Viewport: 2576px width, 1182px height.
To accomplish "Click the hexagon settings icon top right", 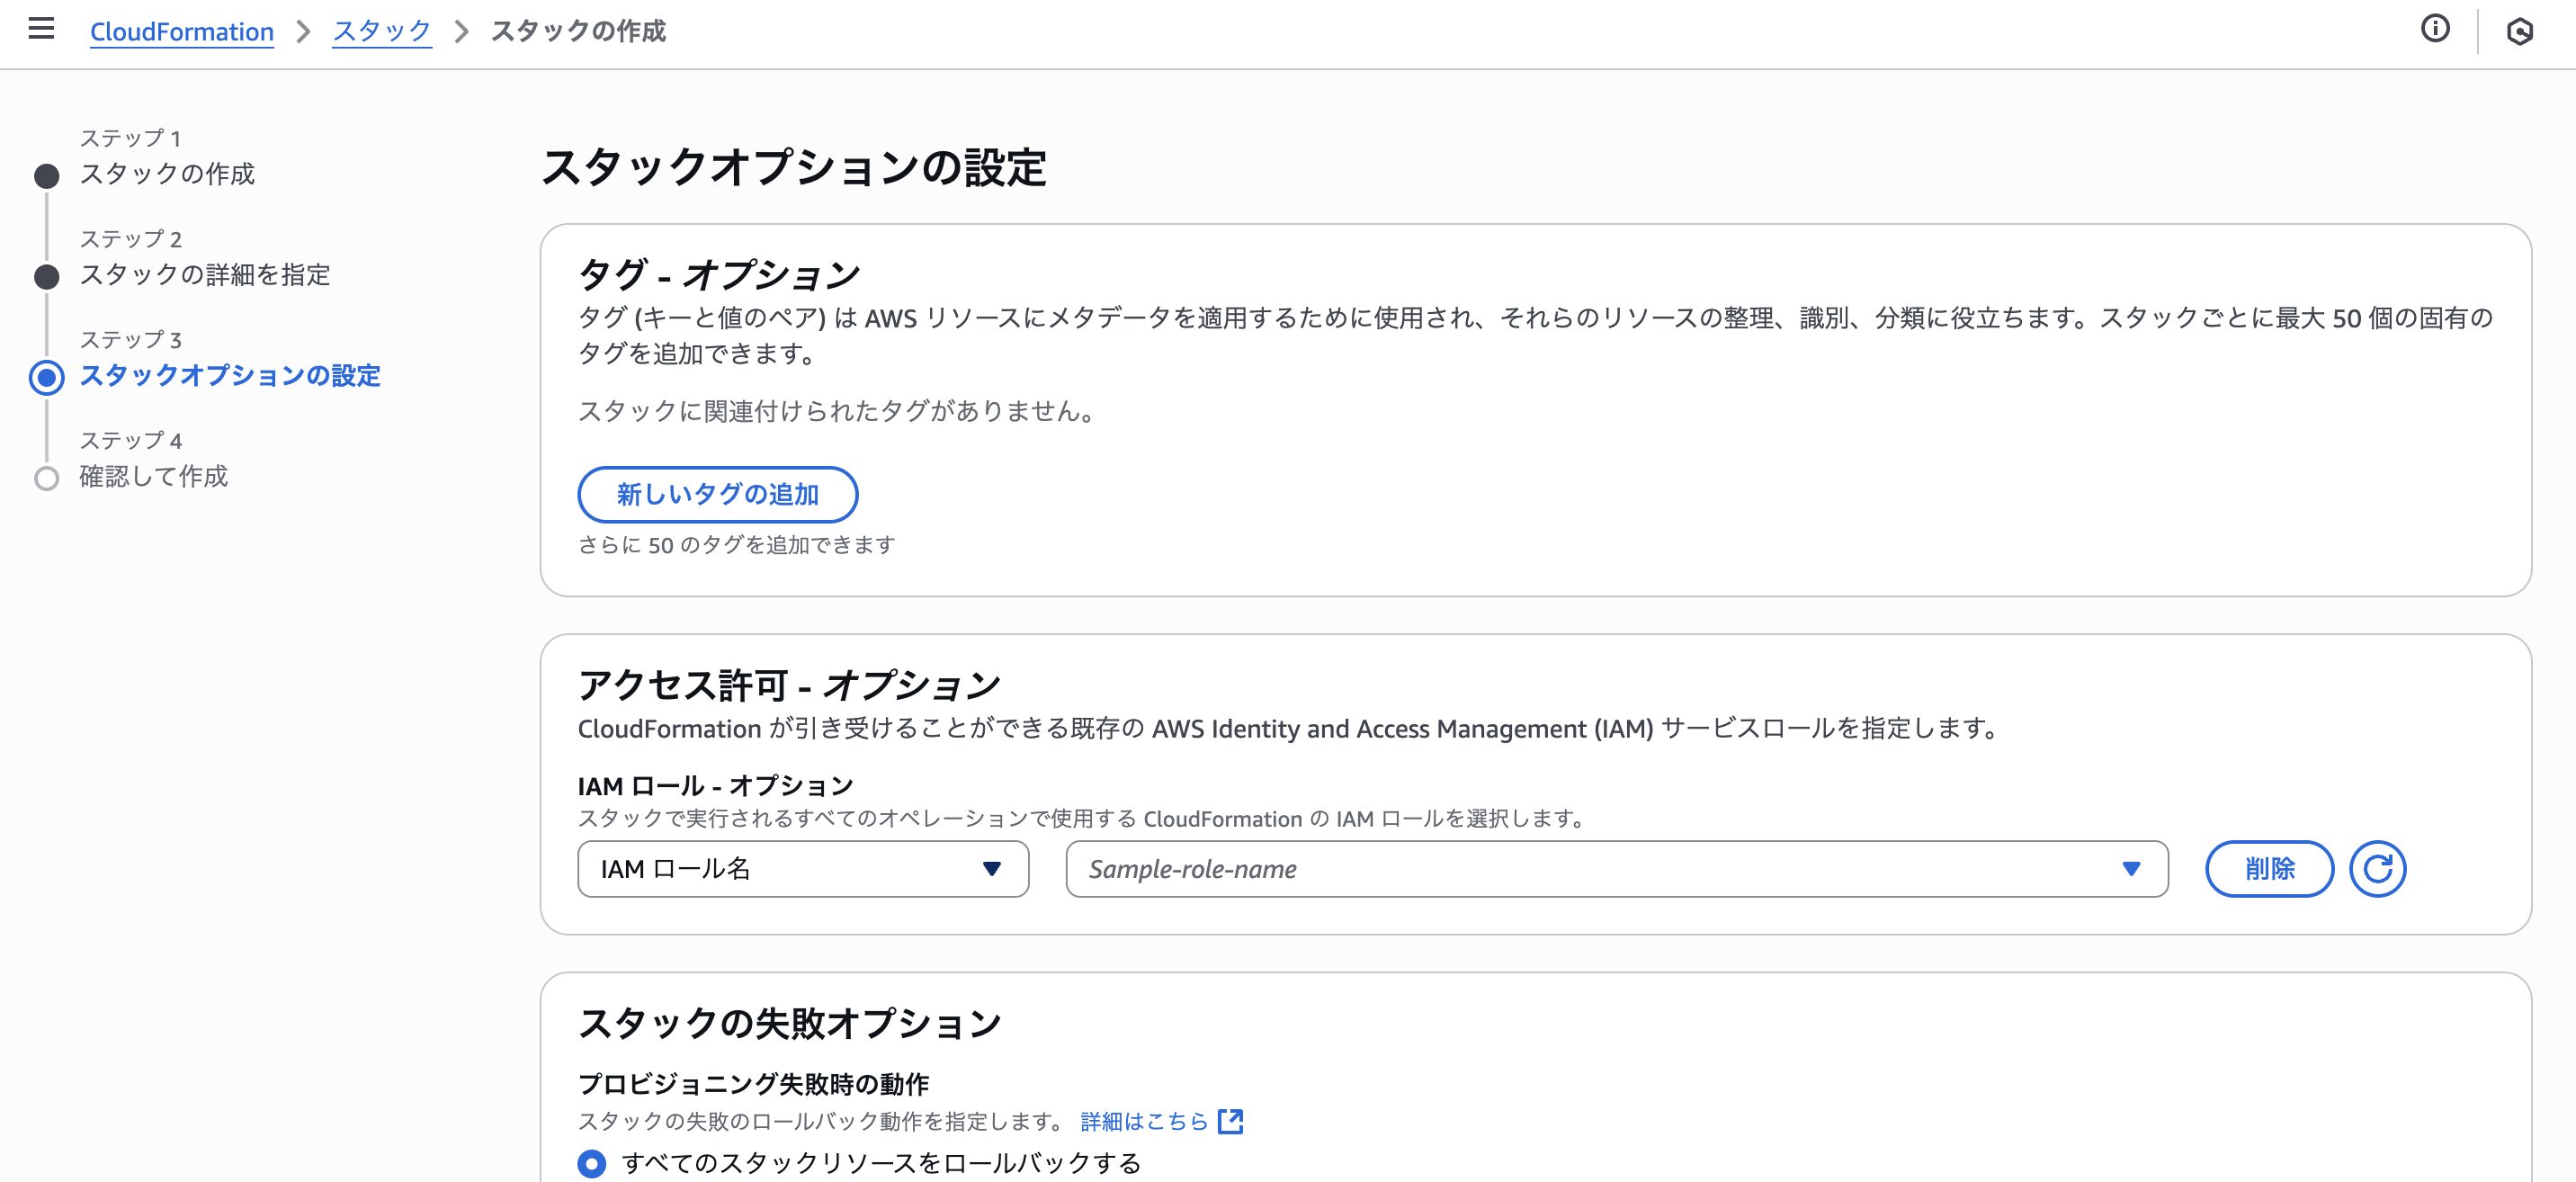I will [2520, 32].
